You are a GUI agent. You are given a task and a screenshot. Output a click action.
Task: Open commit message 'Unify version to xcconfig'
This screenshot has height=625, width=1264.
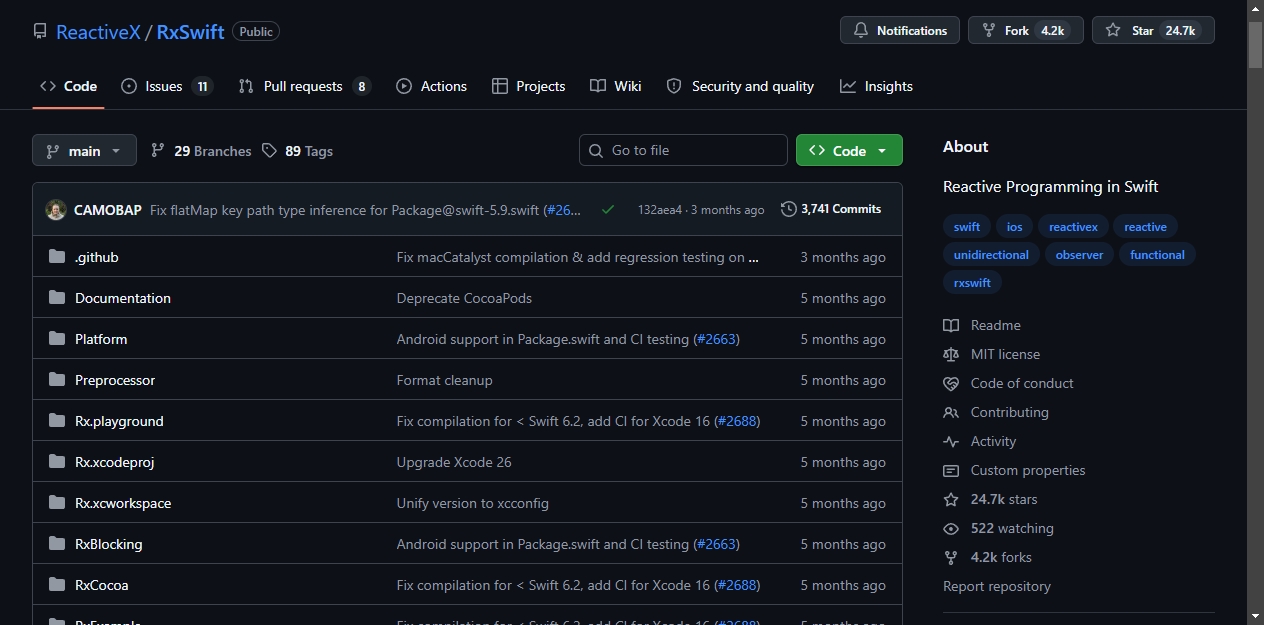pos(473,503)
